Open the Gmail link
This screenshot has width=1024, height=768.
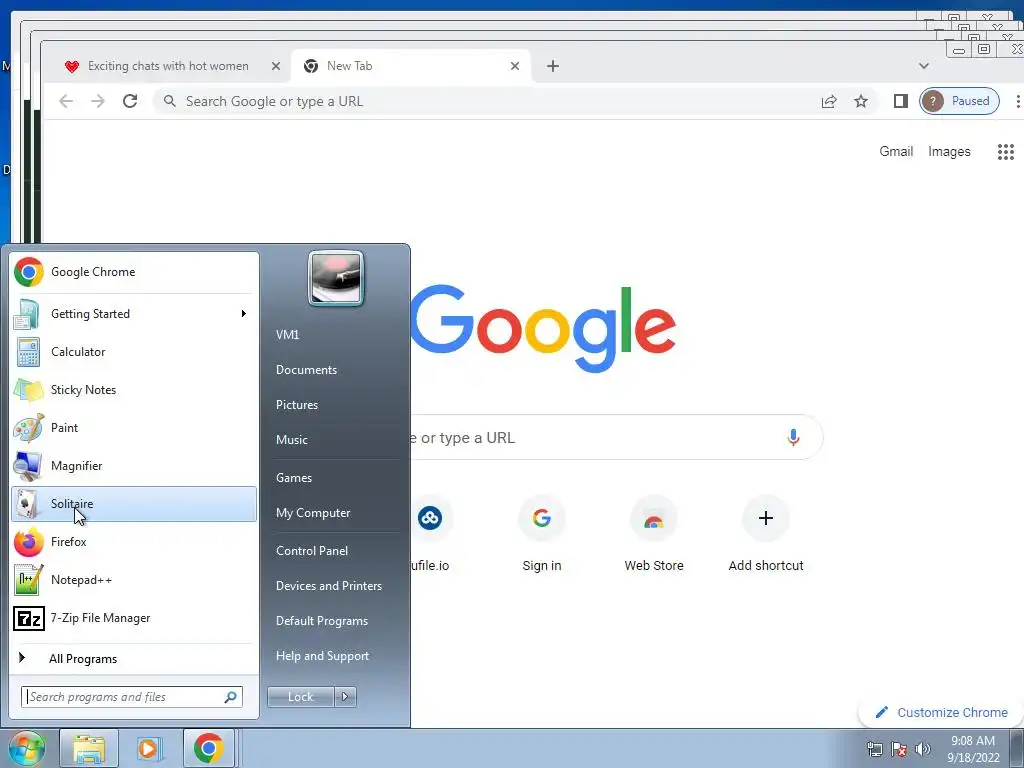click(x=895, y=152)
